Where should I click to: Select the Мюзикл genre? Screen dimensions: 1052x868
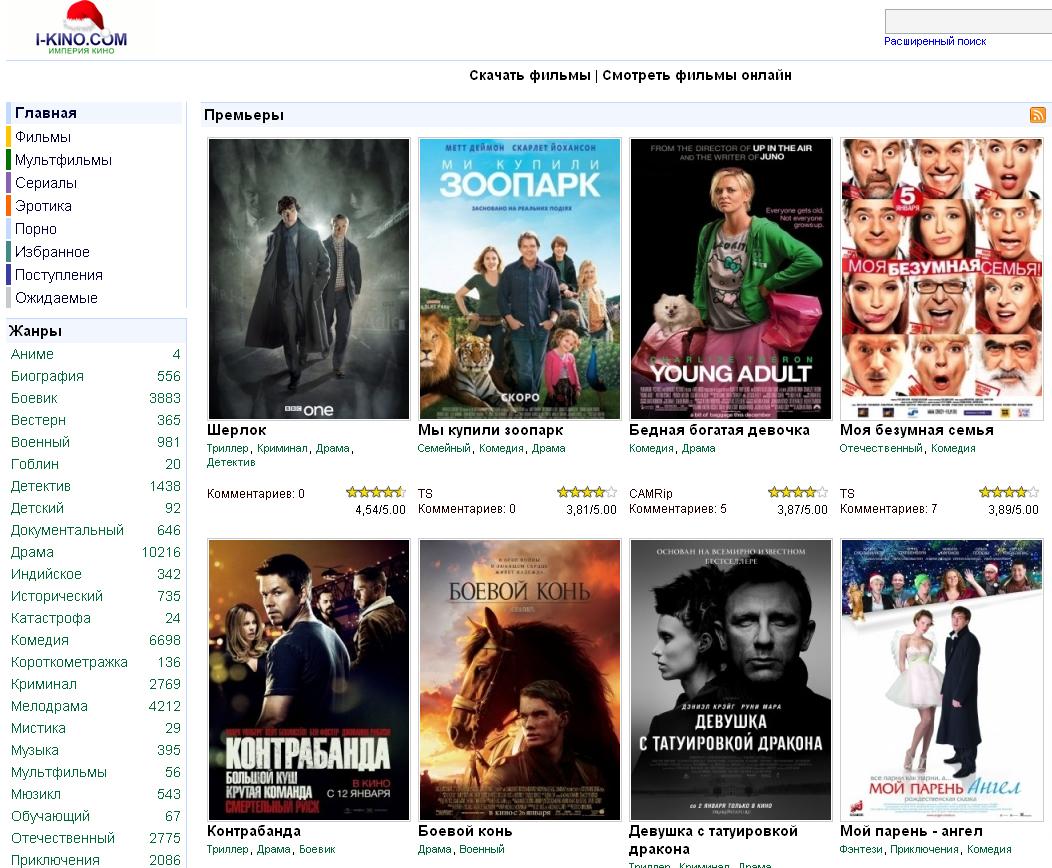(x=36, y=794)
